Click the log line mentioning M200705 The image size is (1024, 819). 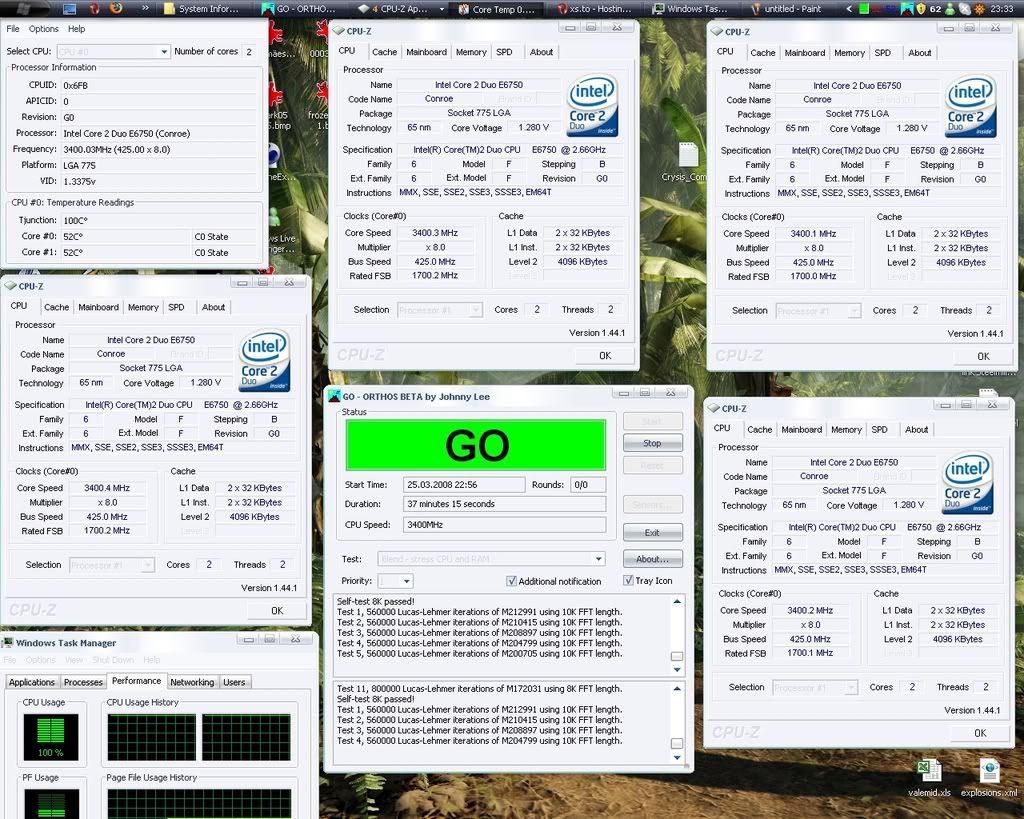point(479,653)
